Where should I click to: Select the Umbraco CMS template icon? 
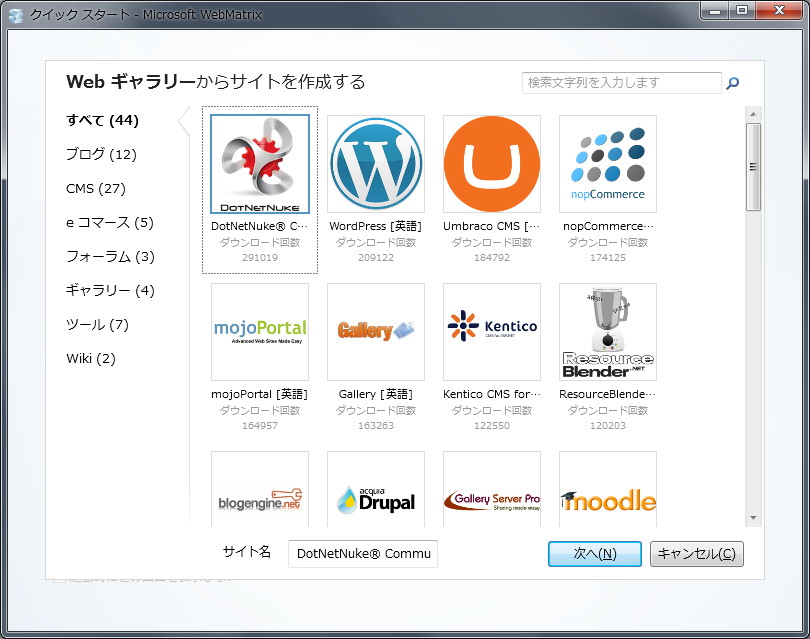click(491, 163)
